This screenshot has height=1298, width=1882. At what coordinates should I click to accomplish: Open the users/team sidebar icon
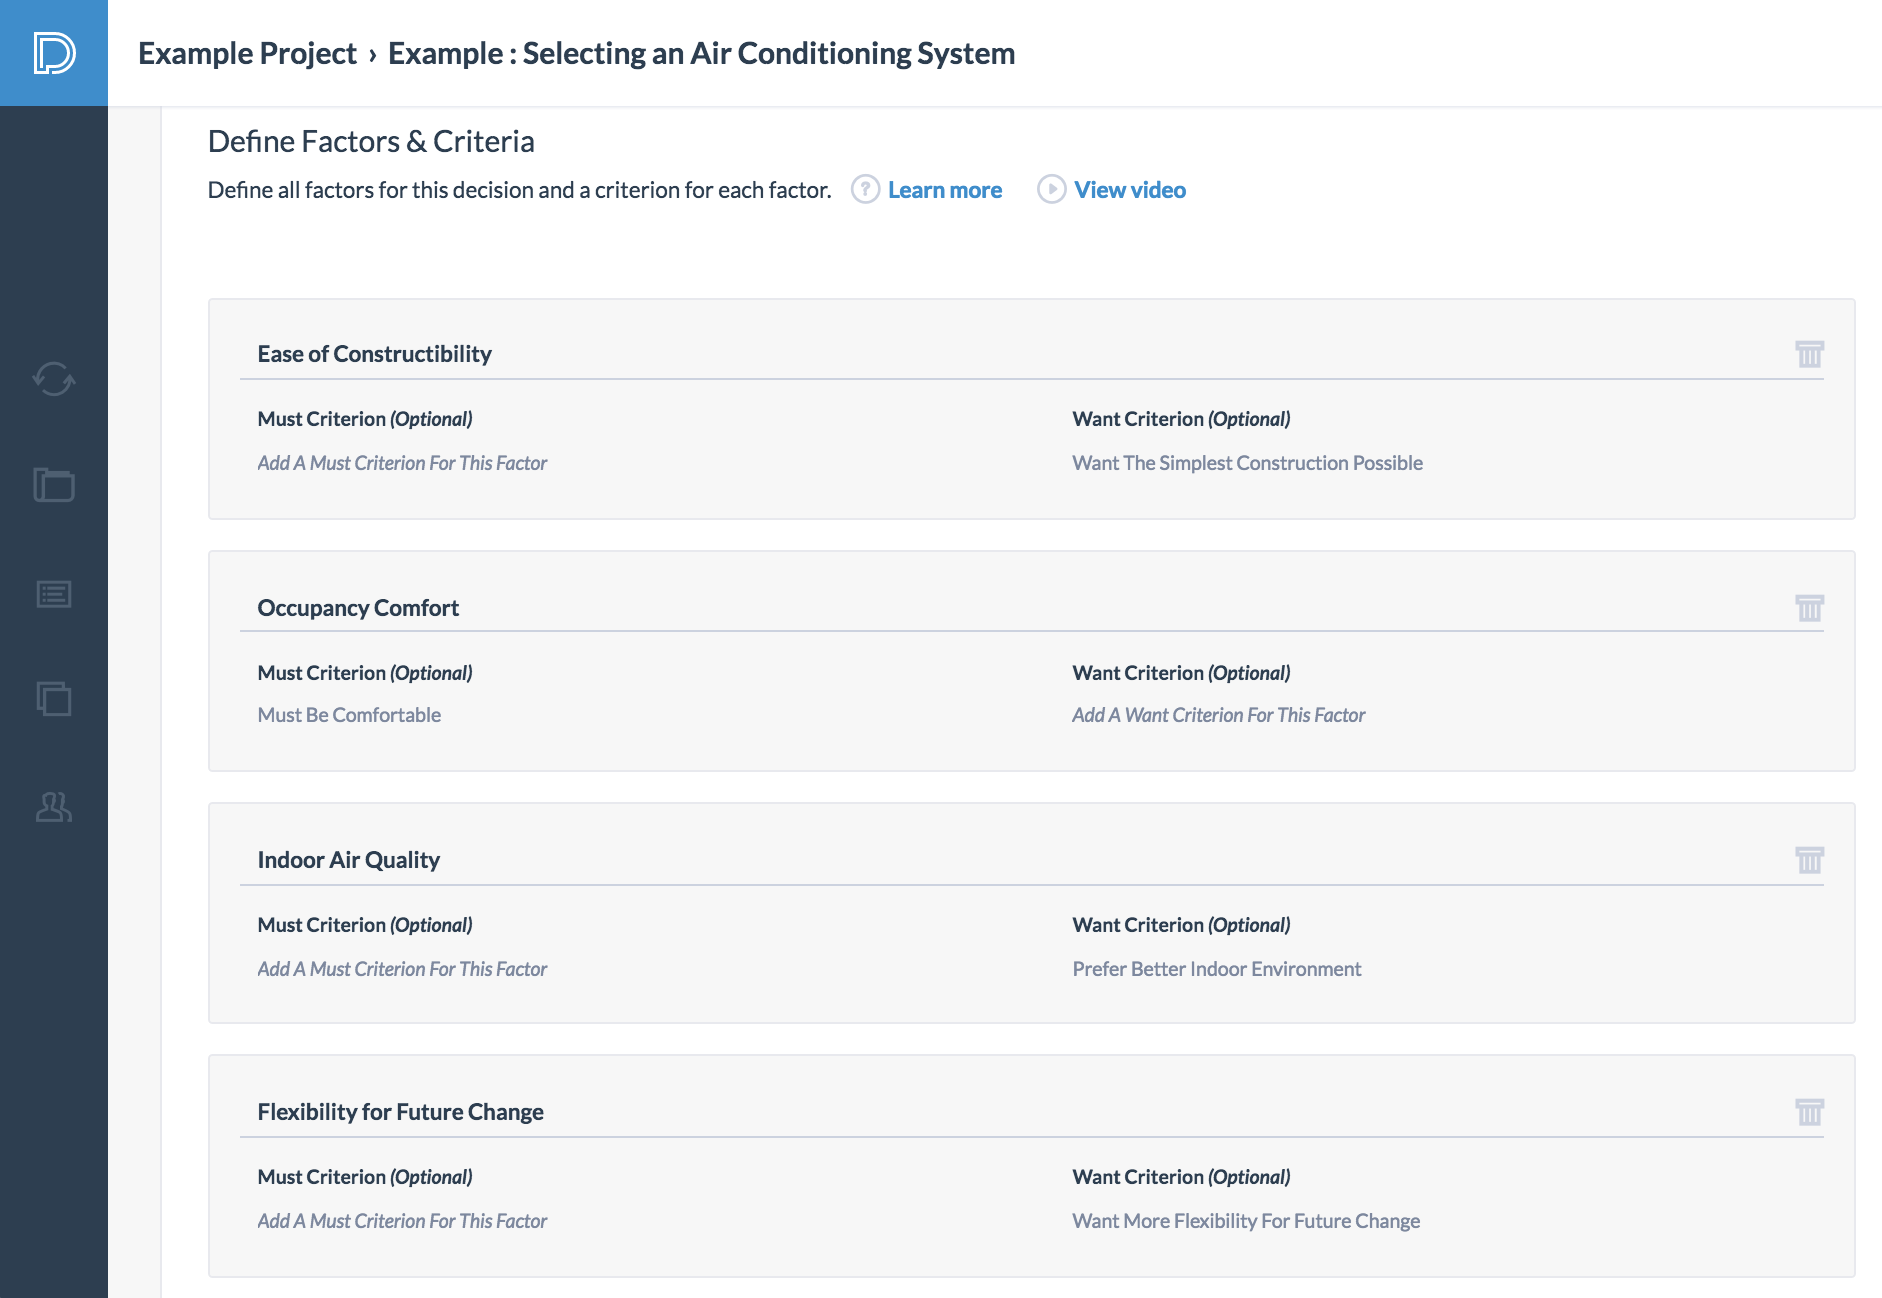tap(54, 807)
